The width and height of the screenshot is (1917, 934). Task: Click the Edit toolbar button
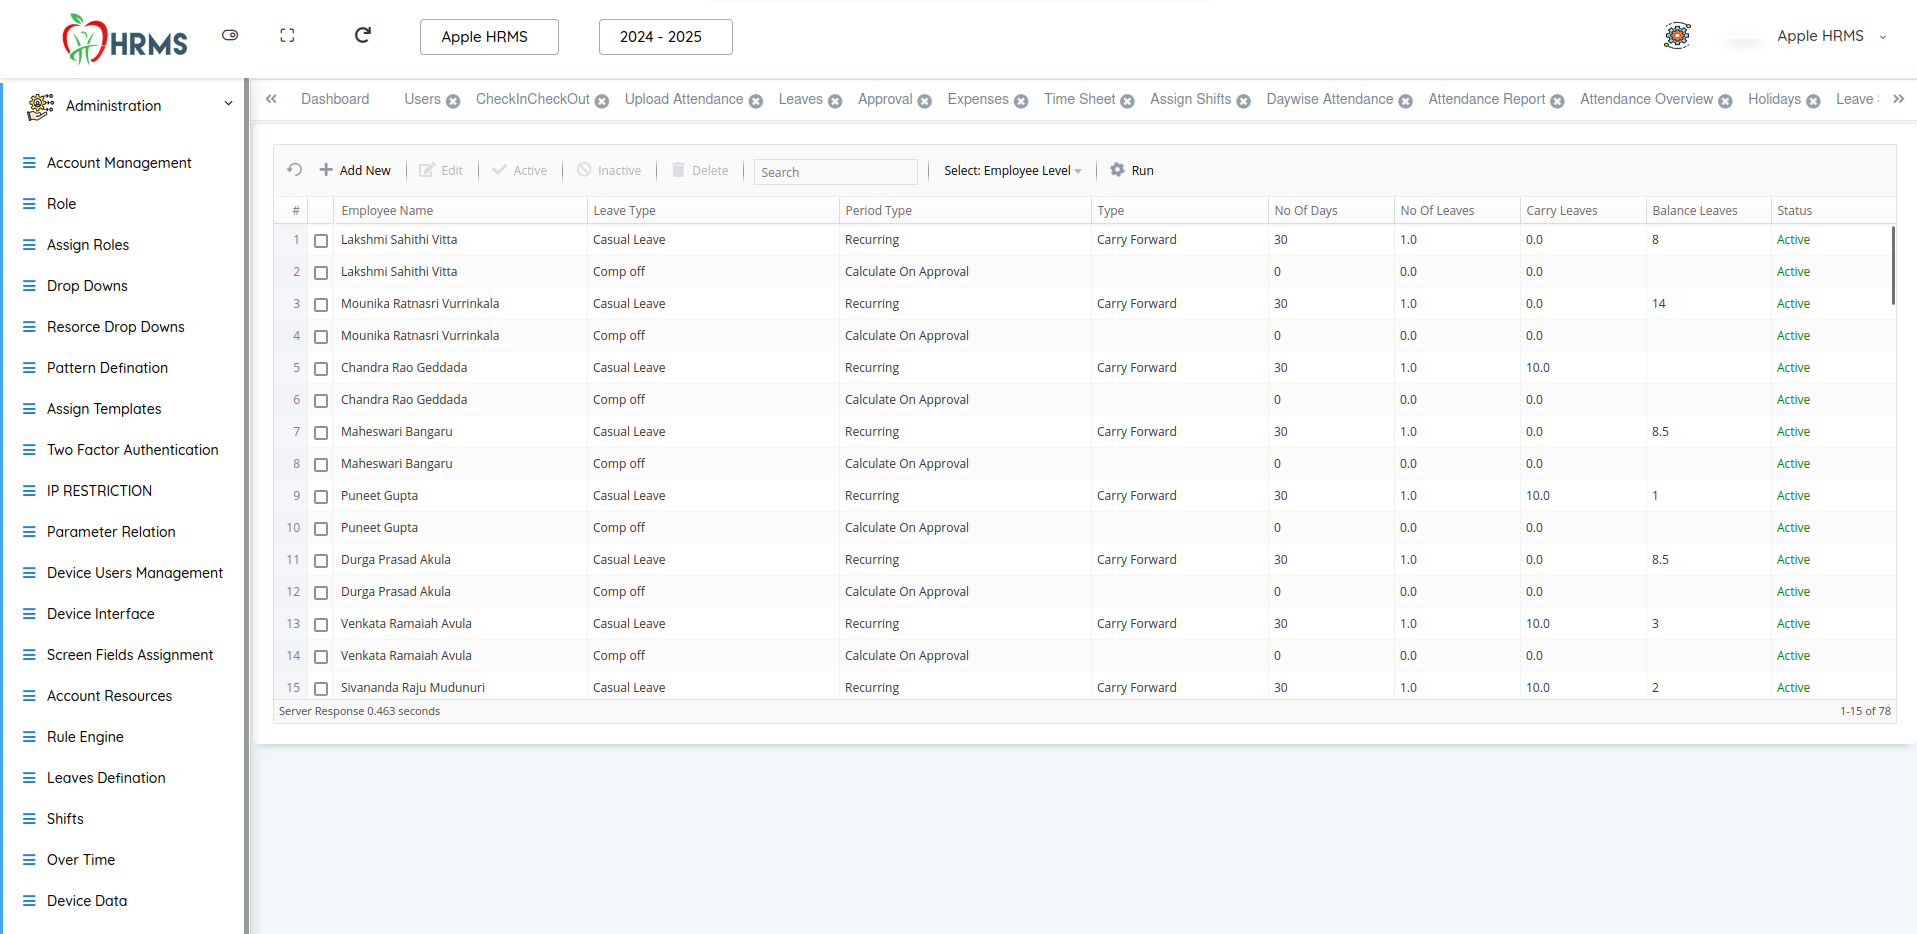coord(441,170)
